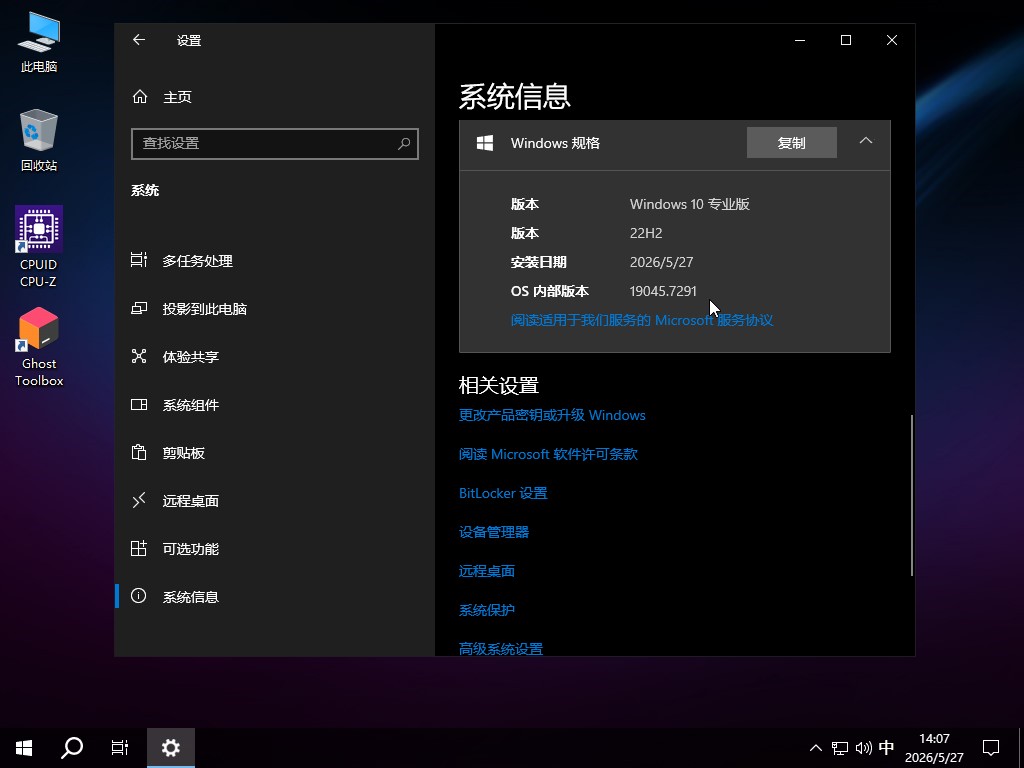Click the 体验共享 sidebar icon
Image resolution: width=1024 pixels, height=768 pixels.
coord(138,356)
